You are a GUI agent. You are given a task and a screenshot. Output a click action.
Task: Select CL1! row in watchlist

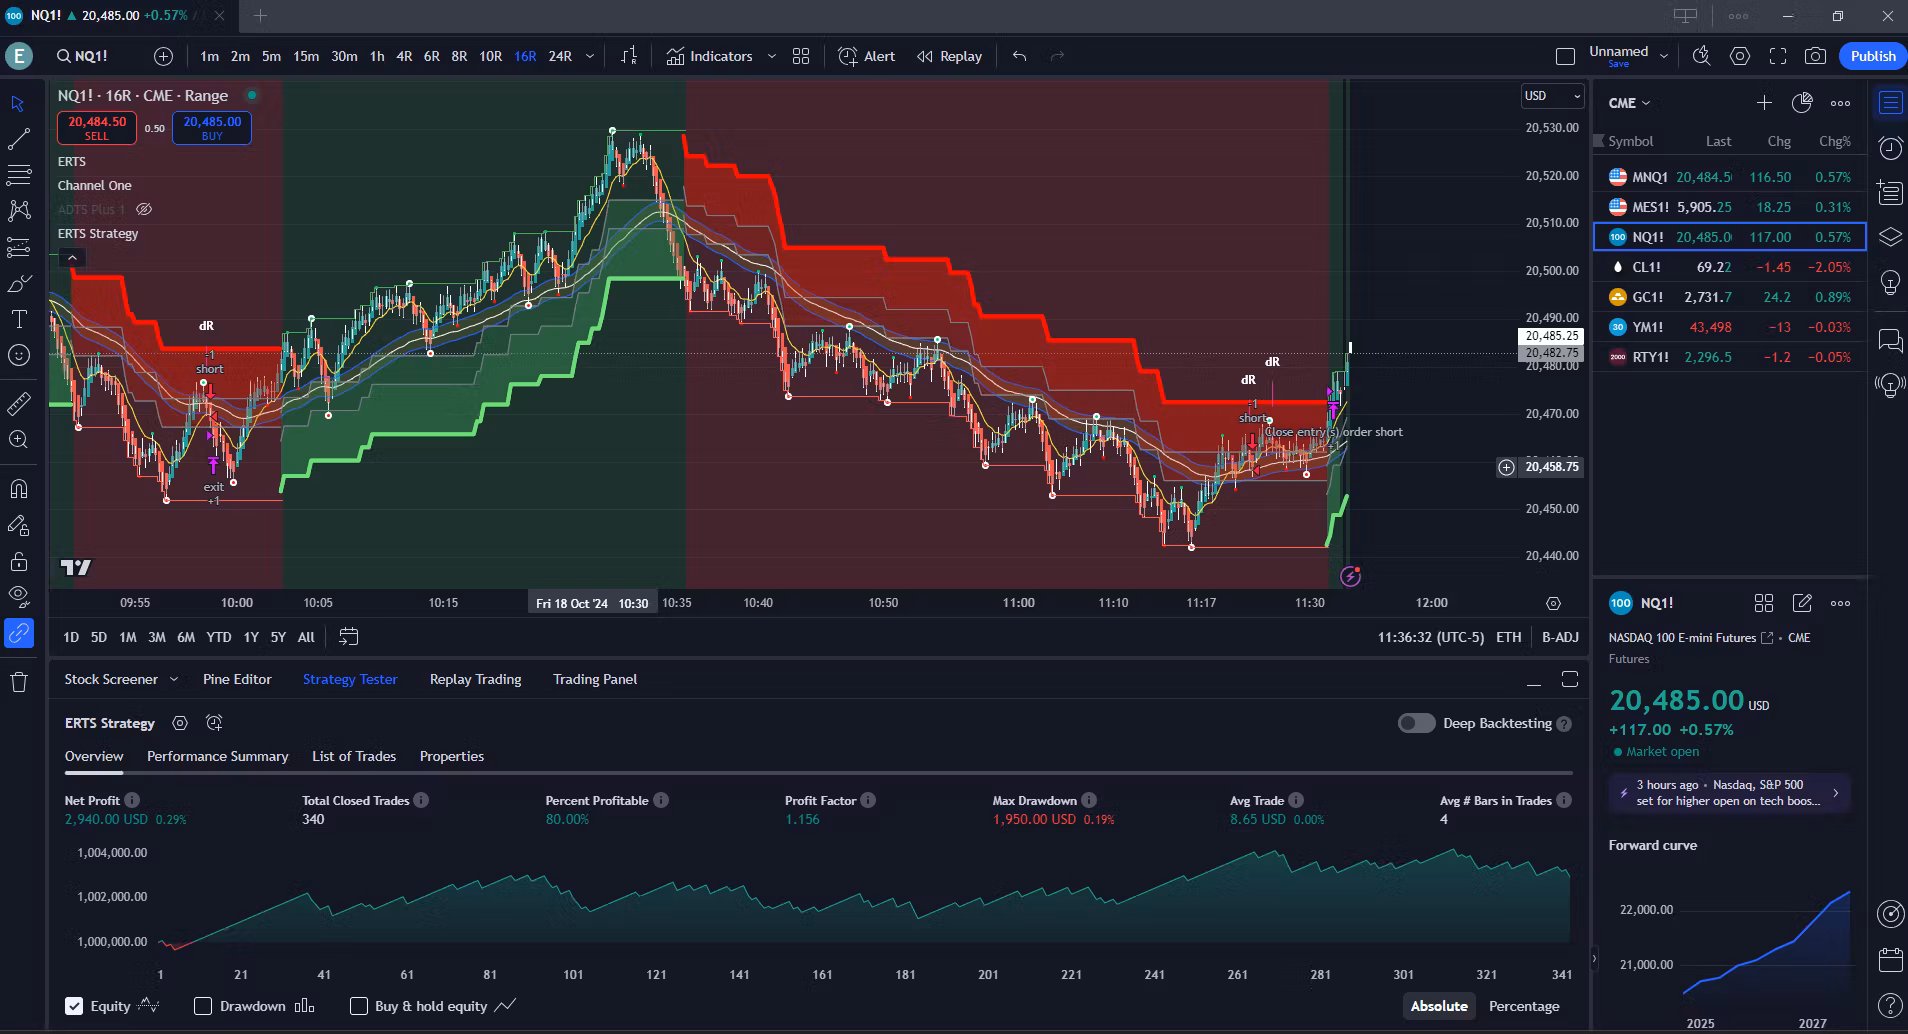[1729, 267]
